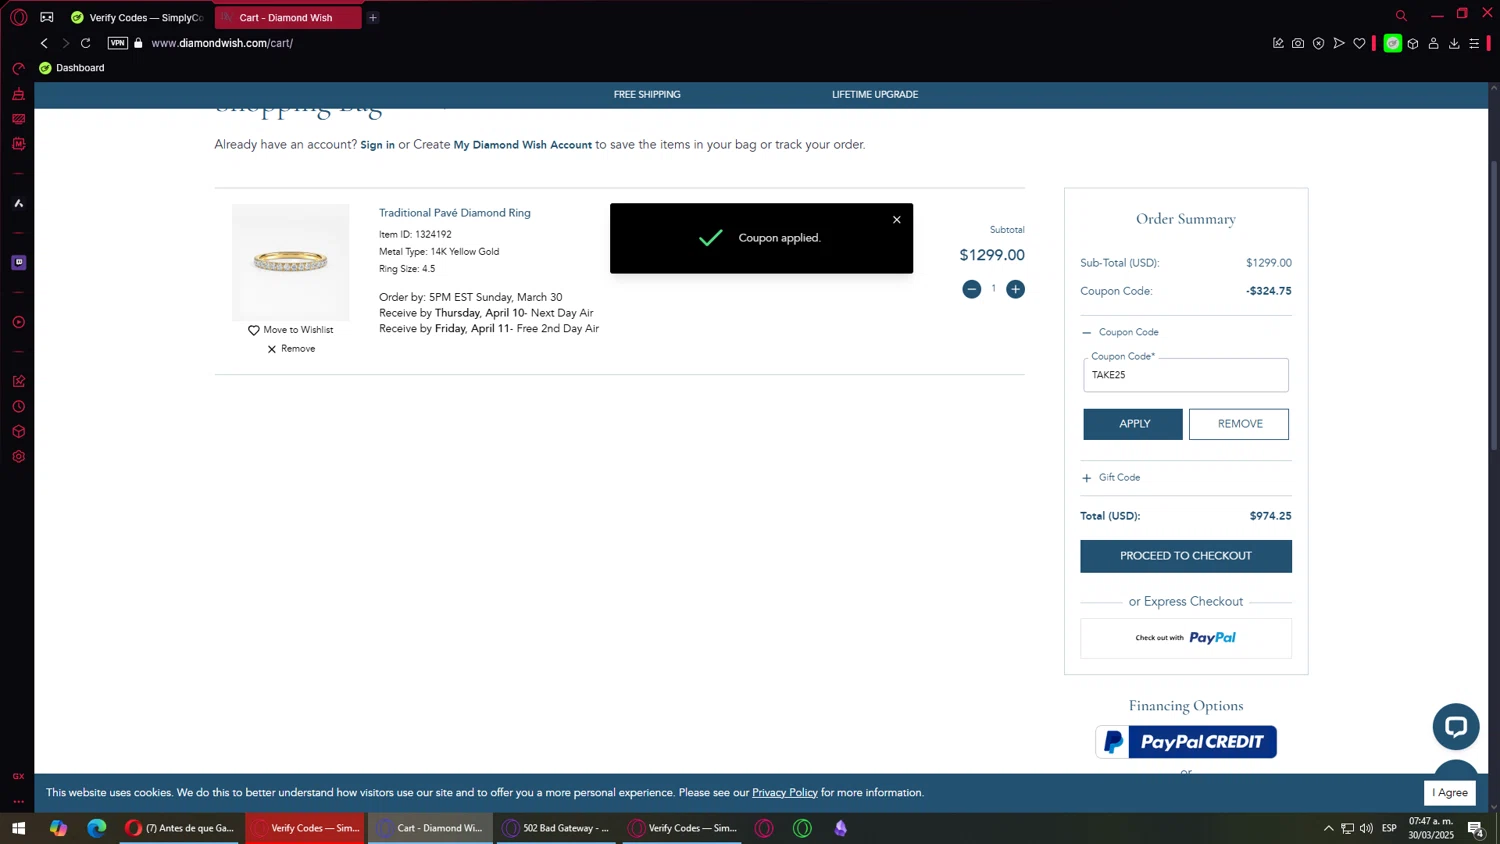Open the profile account icon in toolbar

pyautogui.click(x=1433, y=43)
